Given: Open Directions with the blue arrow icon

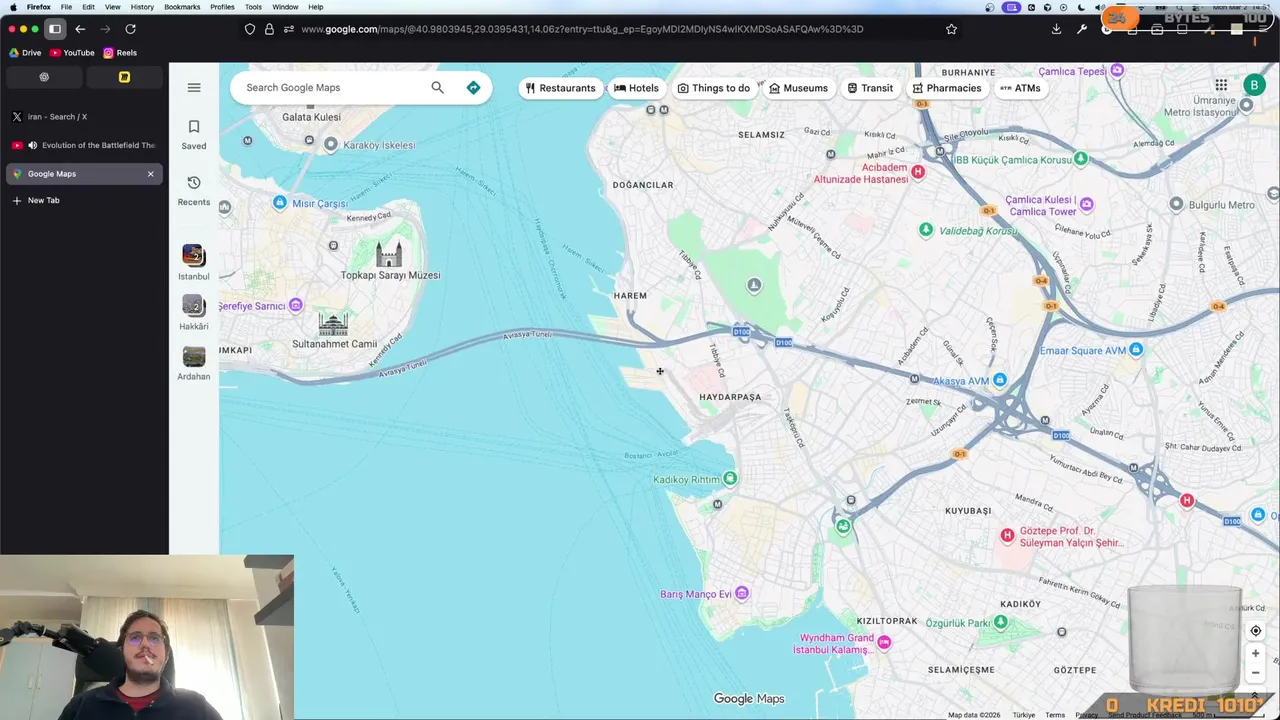Looking at the screenshot, I should (473, 88).
